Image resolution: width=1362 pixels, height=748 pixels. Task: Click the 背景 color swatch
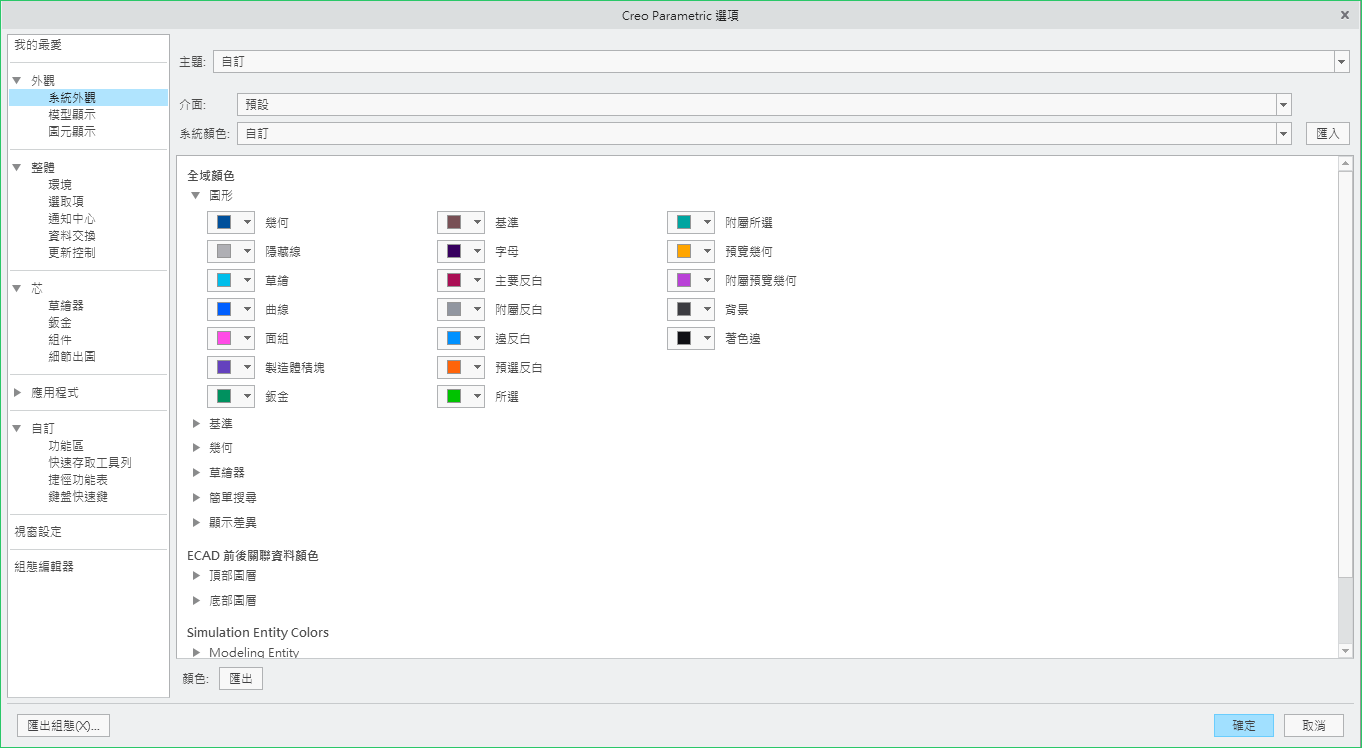(x=684, y=310)
